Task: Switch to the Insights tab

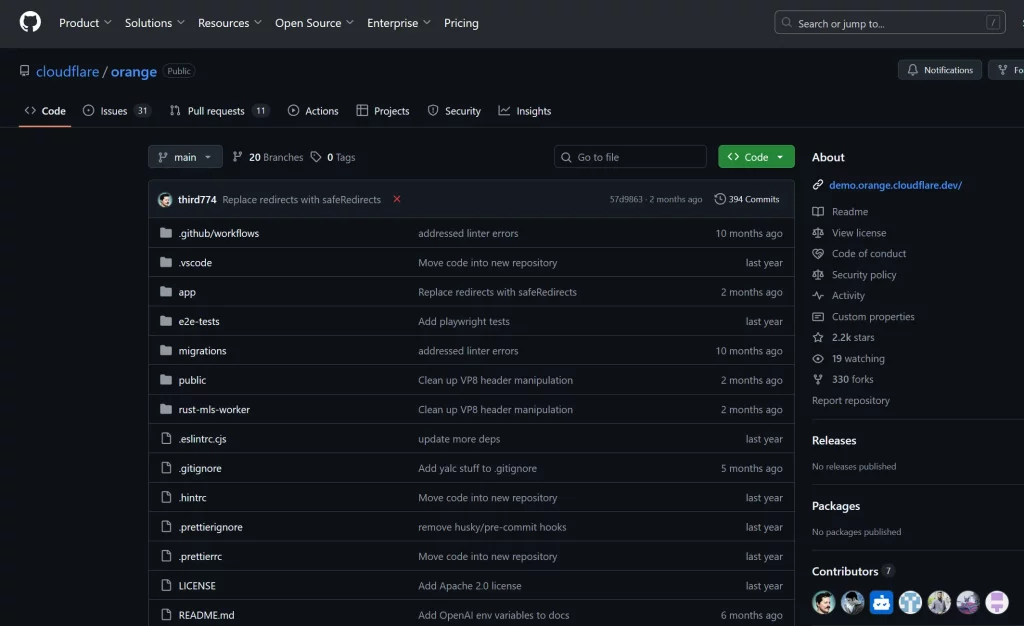Action: [524, 111]
